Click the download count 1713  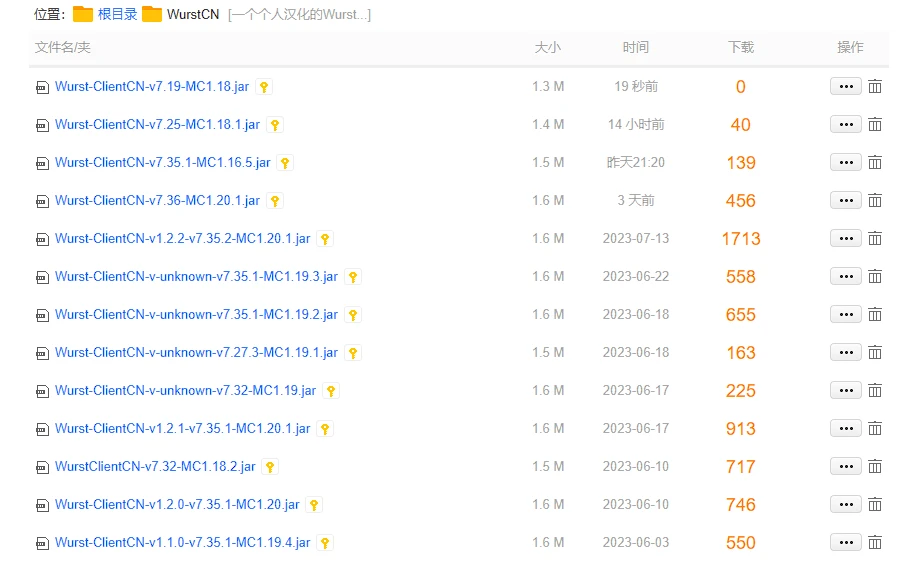pos(741,239)
